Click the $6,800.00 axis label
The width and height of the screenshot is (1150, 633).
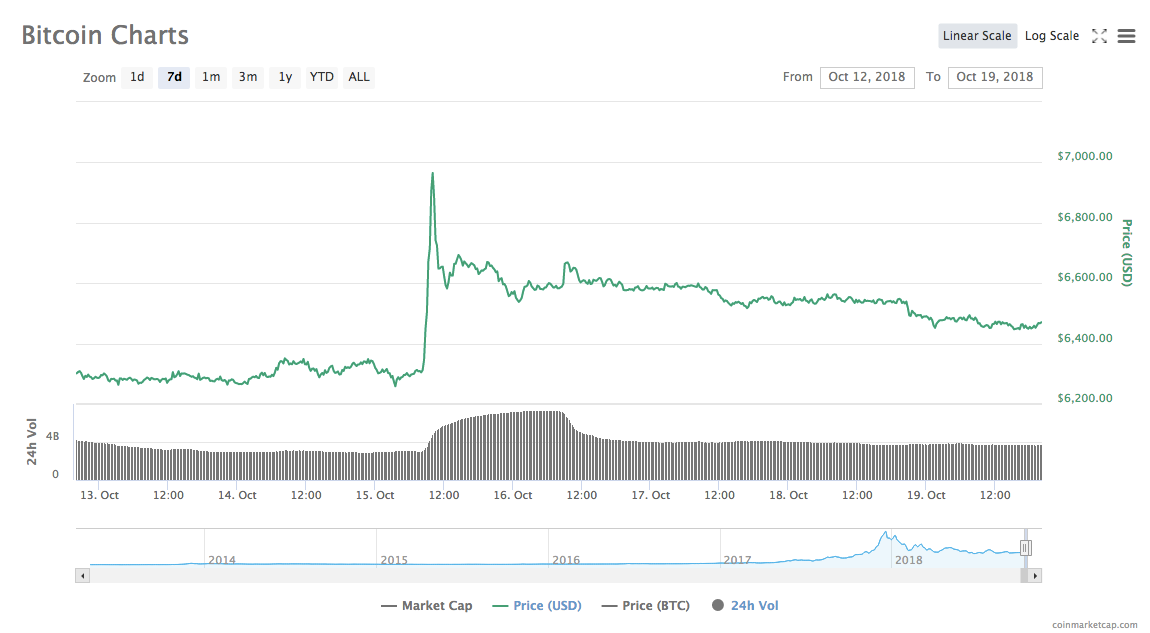pyautogui.click(x=1085, y=217)
